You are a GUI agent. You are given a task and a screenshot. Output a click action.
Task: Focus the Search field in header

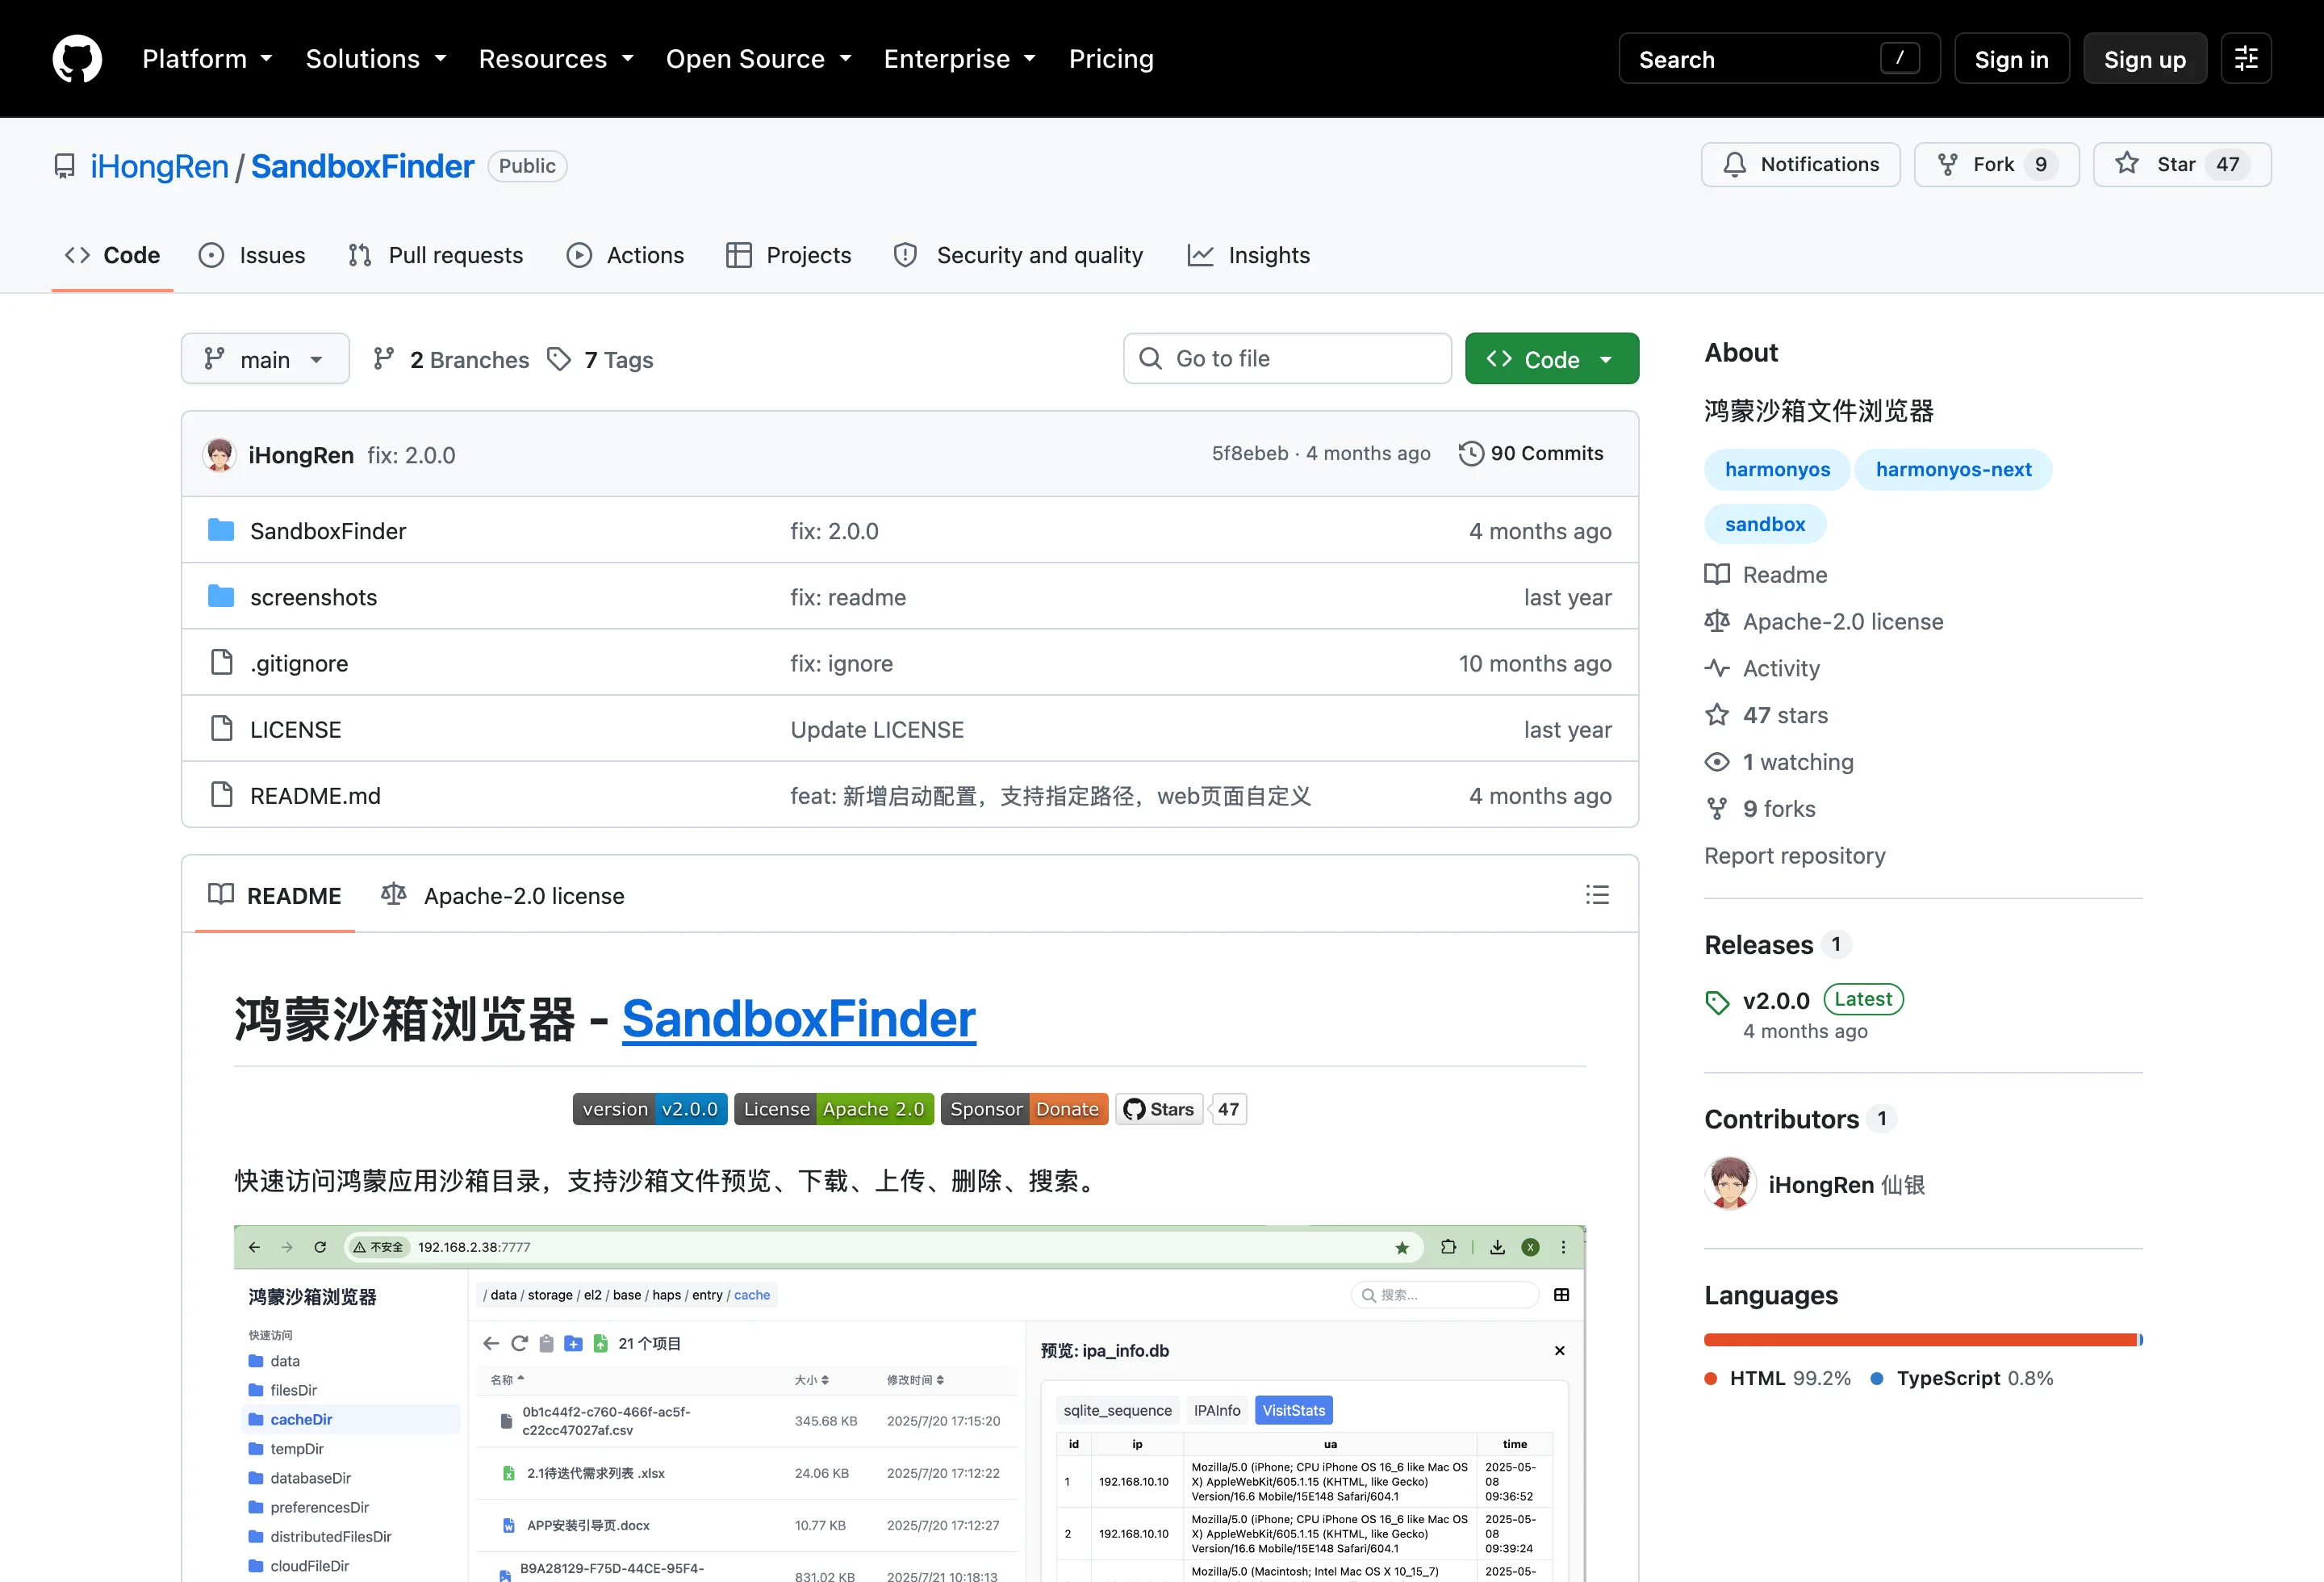(x=1779, y=59)
